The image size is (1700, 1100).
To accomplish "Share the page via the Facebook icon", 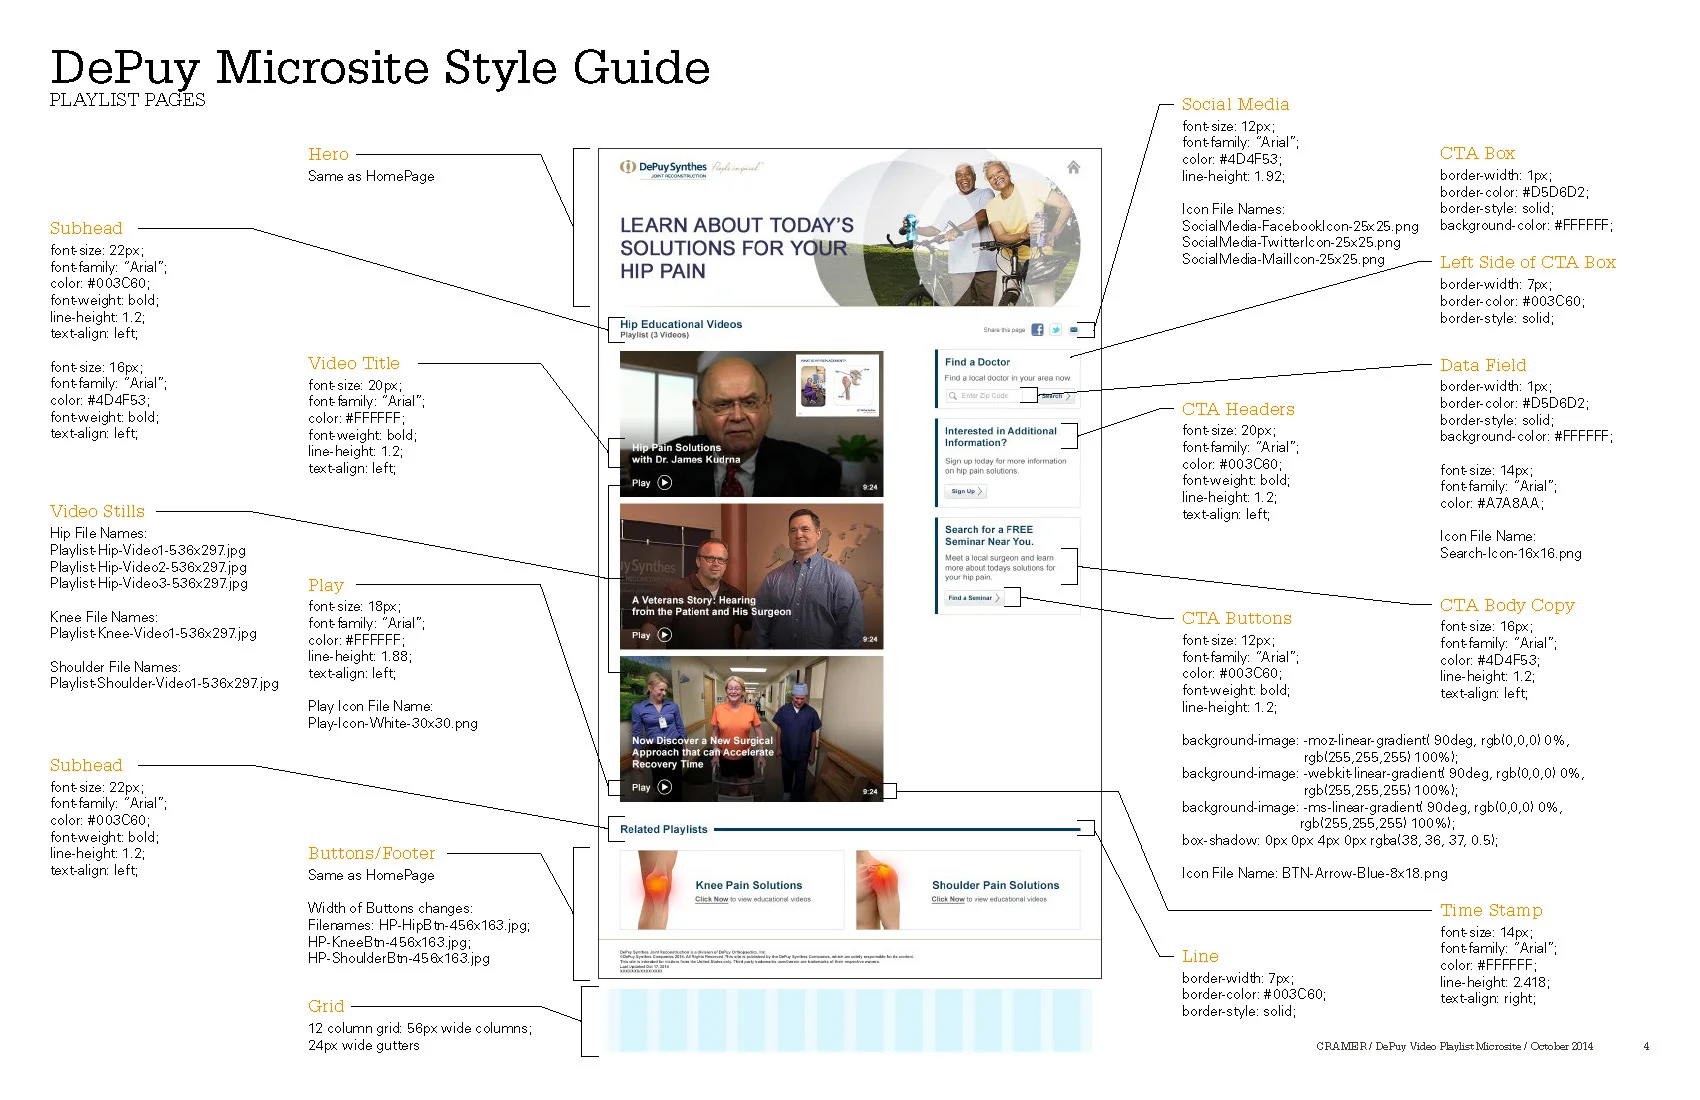I will click(1037, 329).
